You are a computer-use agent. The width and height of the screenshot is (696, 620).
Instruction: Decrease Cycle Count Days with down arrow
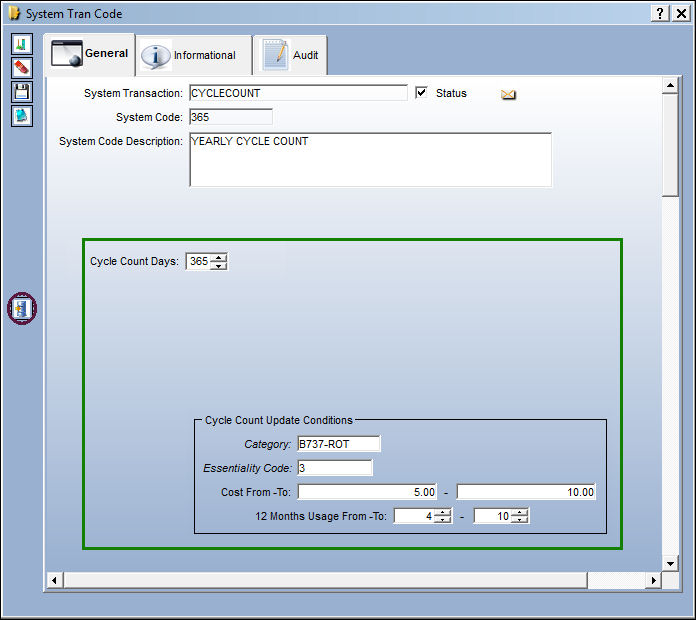pyautogui.click(x=218, y=265)
